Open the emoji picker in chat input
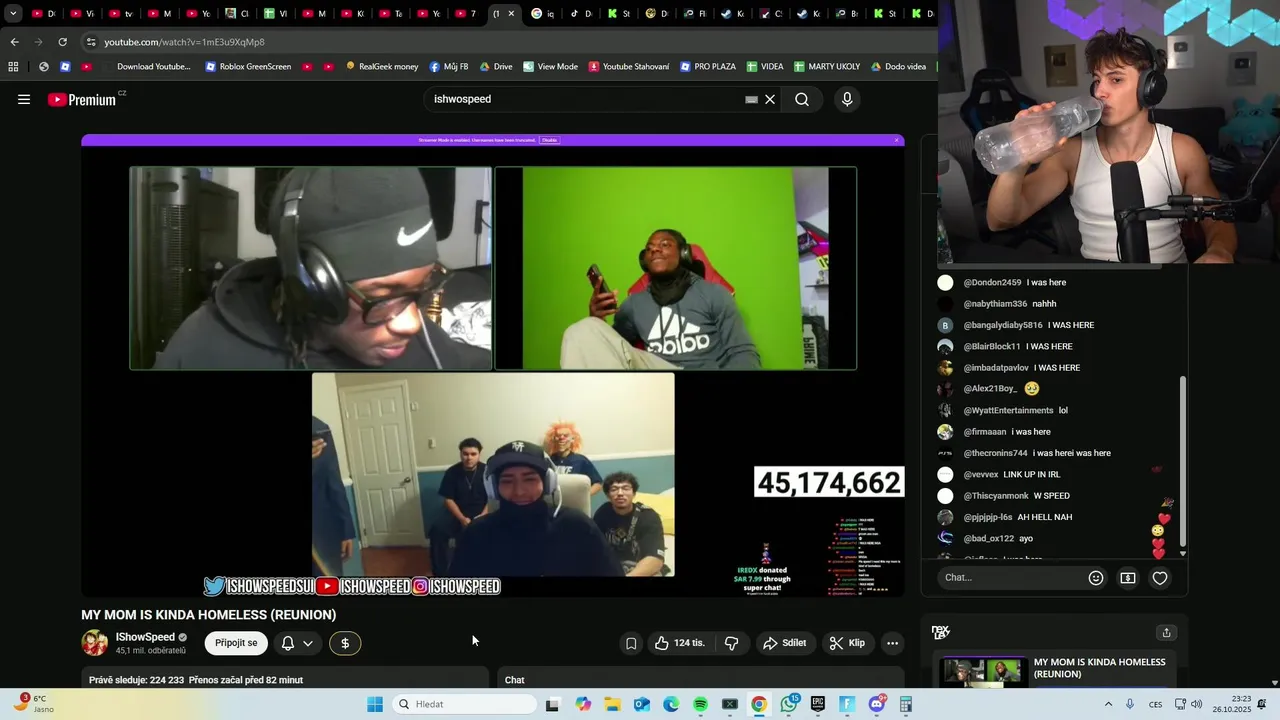The width and height of the screenshot is (1280, 720). point(1096,578)
